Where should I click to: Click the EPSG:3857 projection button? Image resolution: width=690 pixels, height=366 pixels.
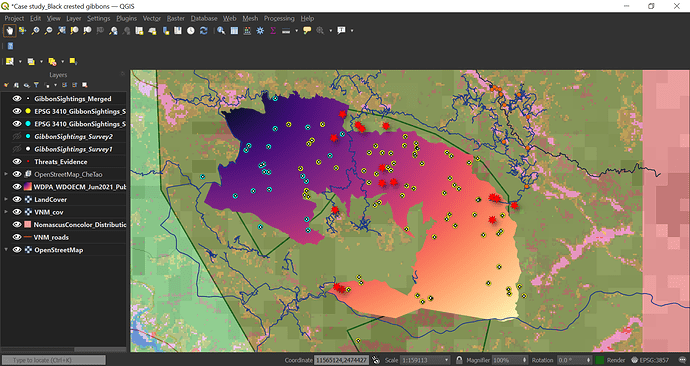[656, 360]
